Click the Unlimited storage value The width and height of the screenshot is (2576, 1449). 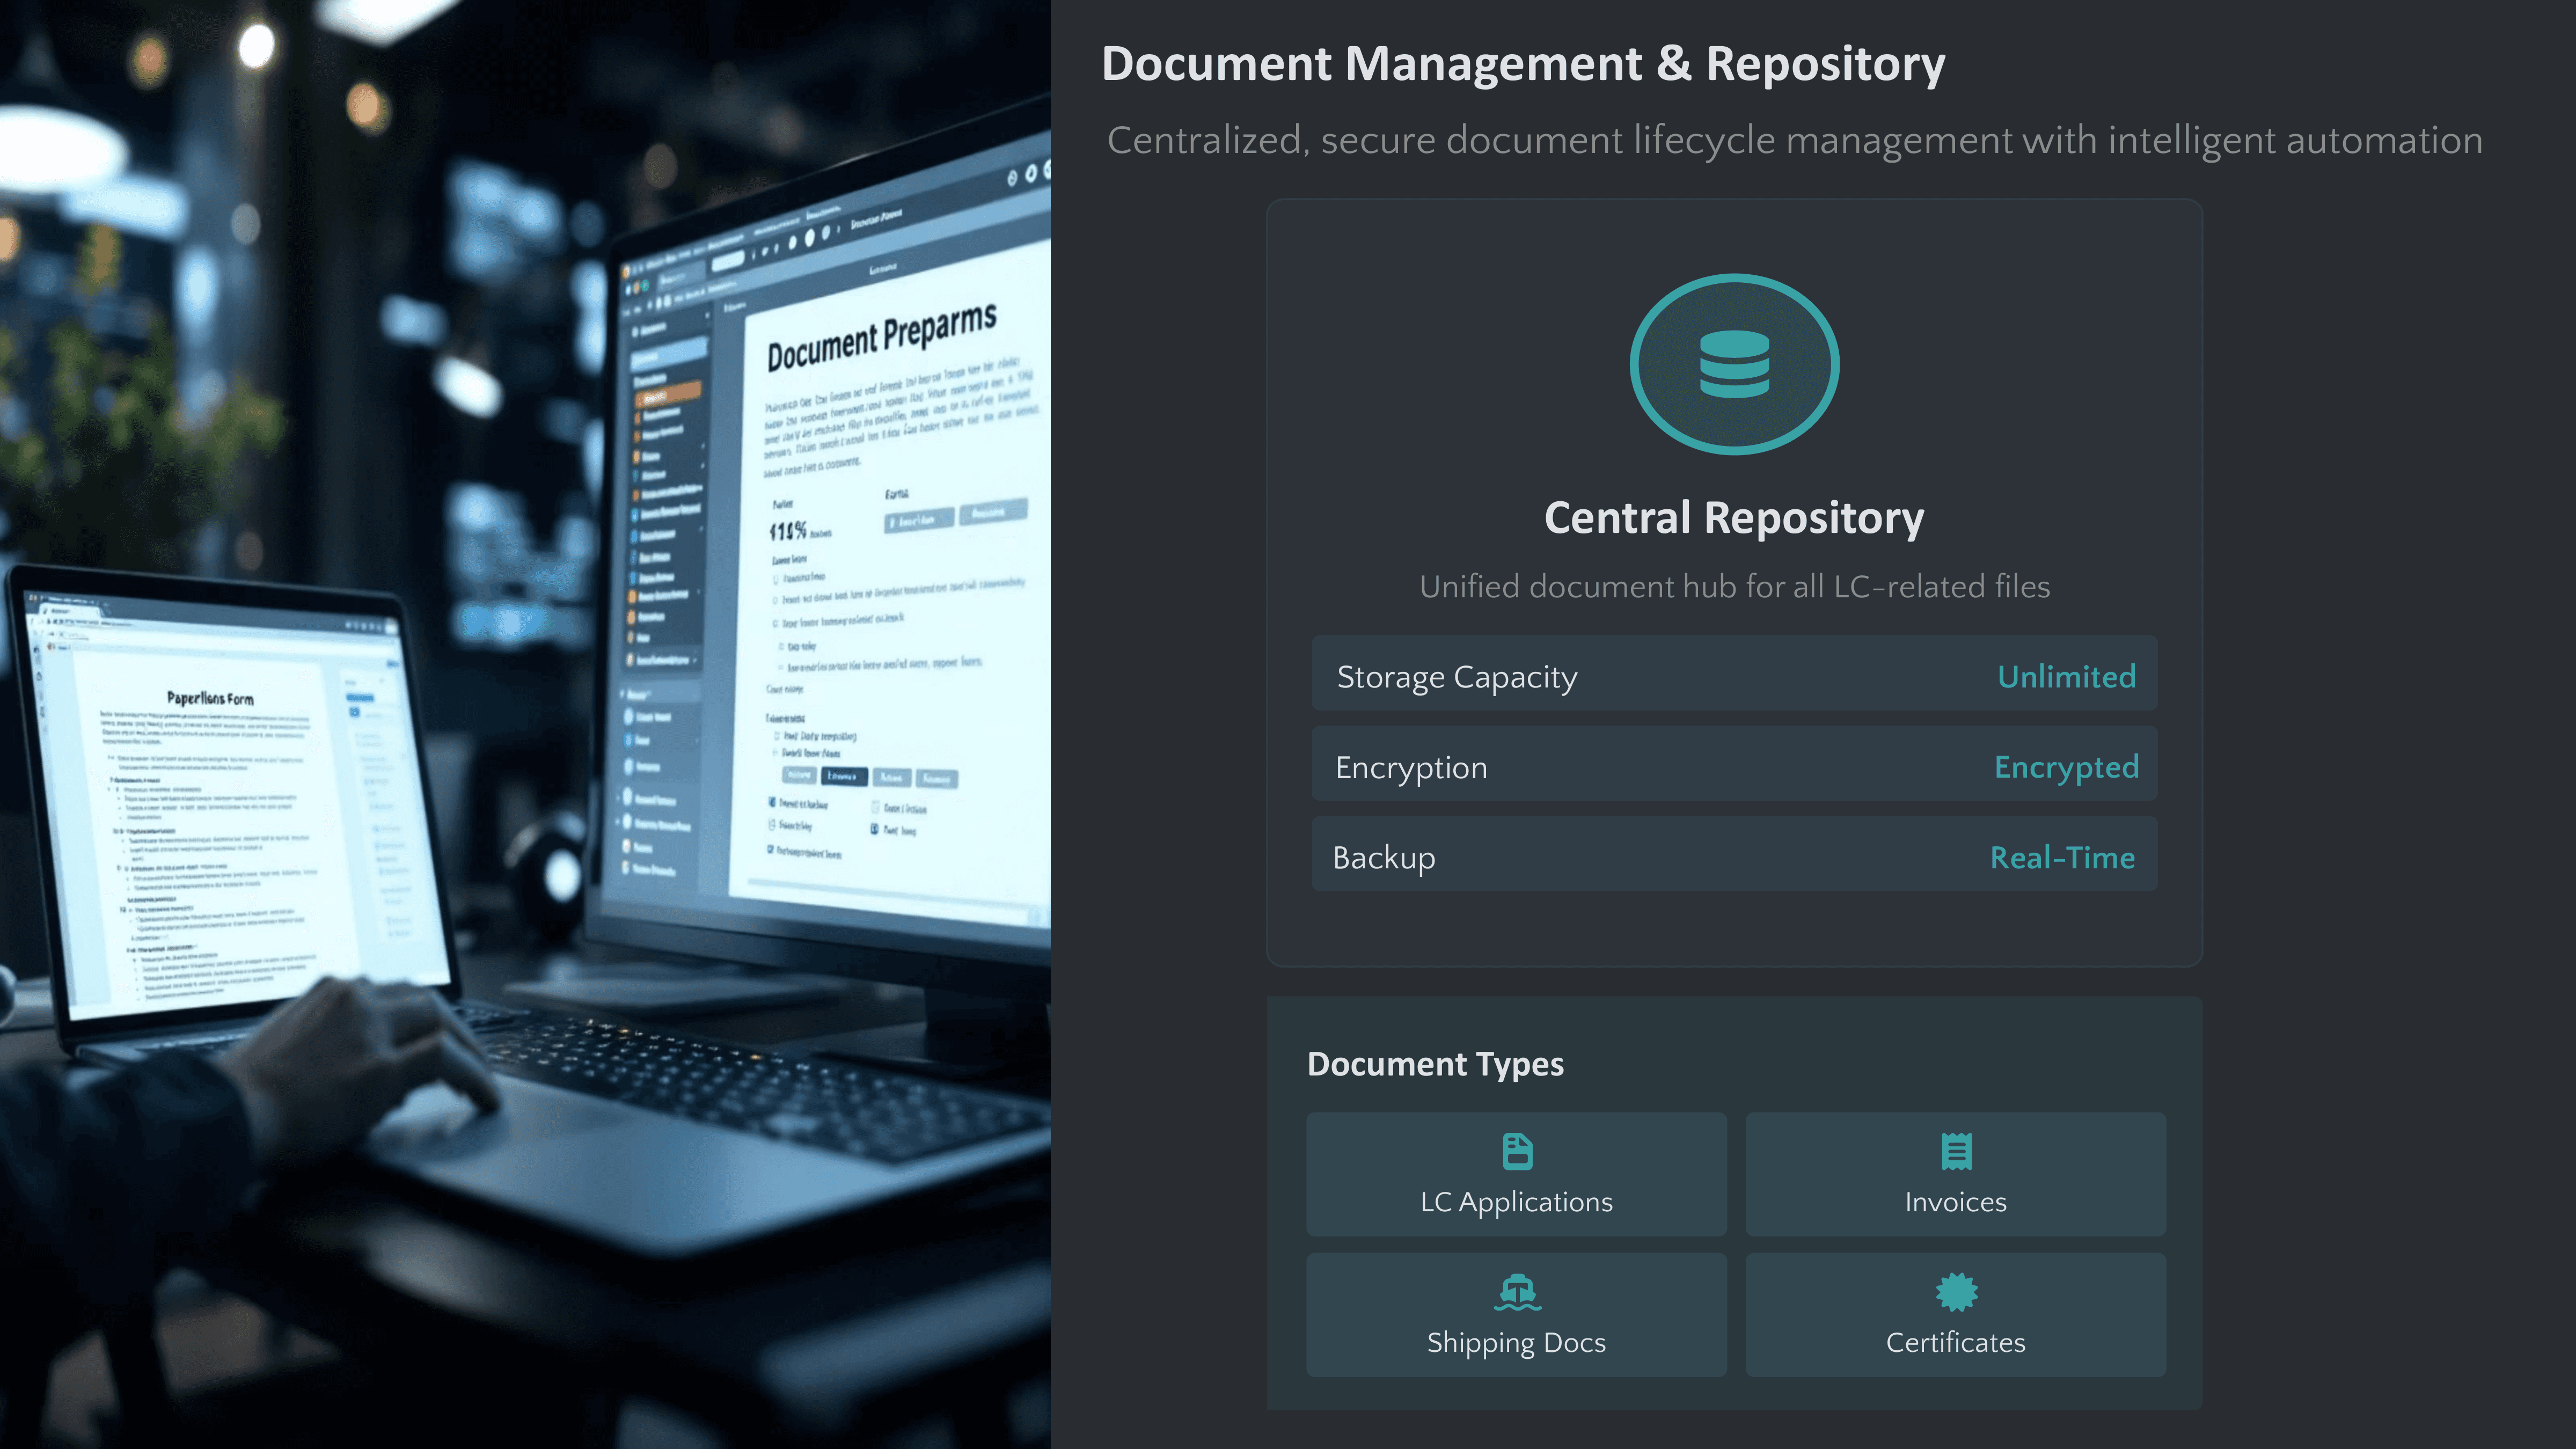(x=2066, y=677)
